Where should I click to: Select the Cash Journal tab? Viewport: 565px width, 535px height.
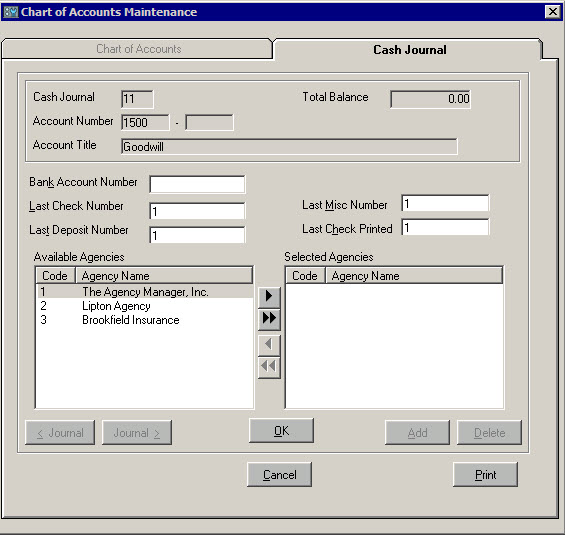[408, 50]
